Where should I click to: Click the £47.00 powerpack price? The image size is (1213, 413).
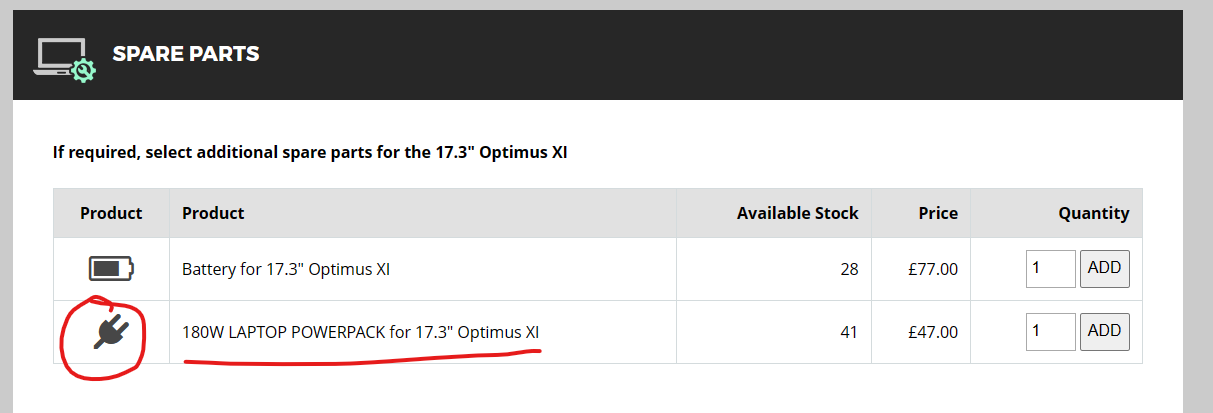click(x=931, y=332)
